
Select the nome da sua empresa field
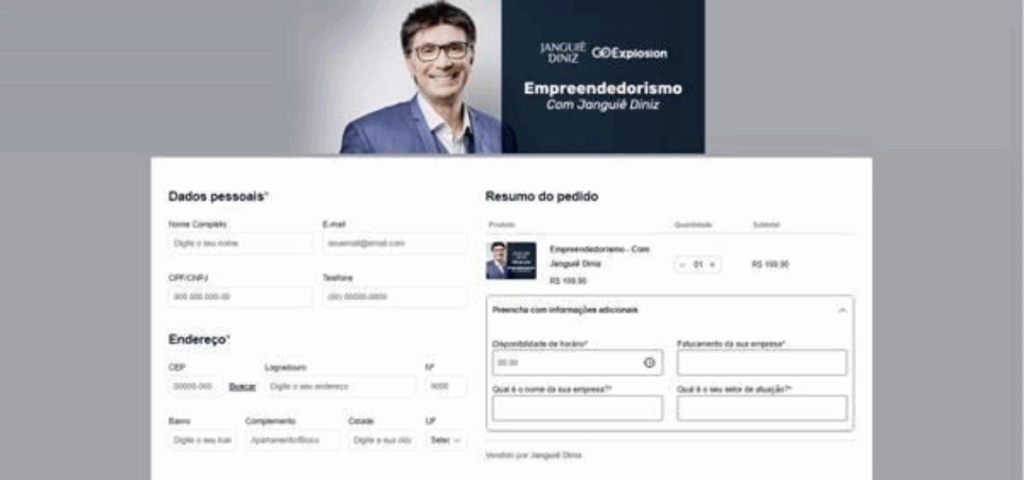[x=577, y=408]
